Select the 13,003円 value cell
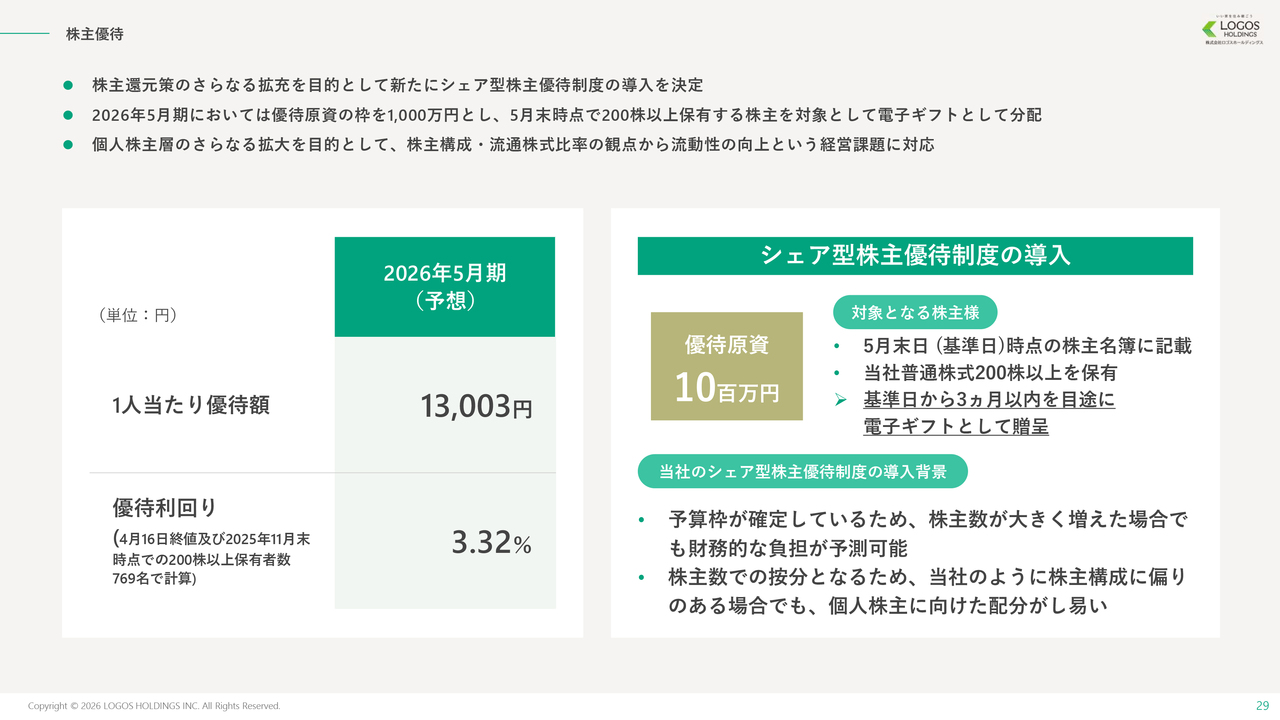 point(476,406)
